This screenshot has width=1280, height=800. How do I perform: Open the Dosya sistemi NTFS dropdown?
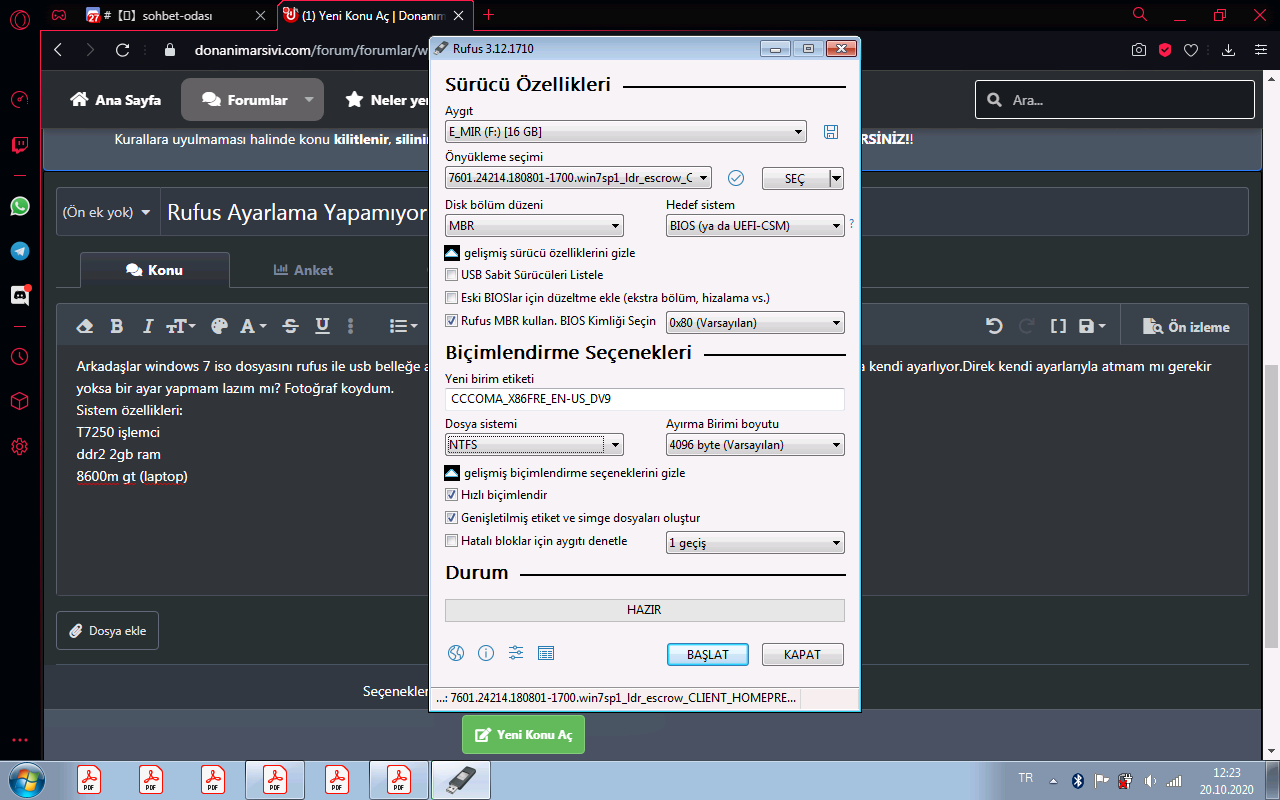pos(534,445)
